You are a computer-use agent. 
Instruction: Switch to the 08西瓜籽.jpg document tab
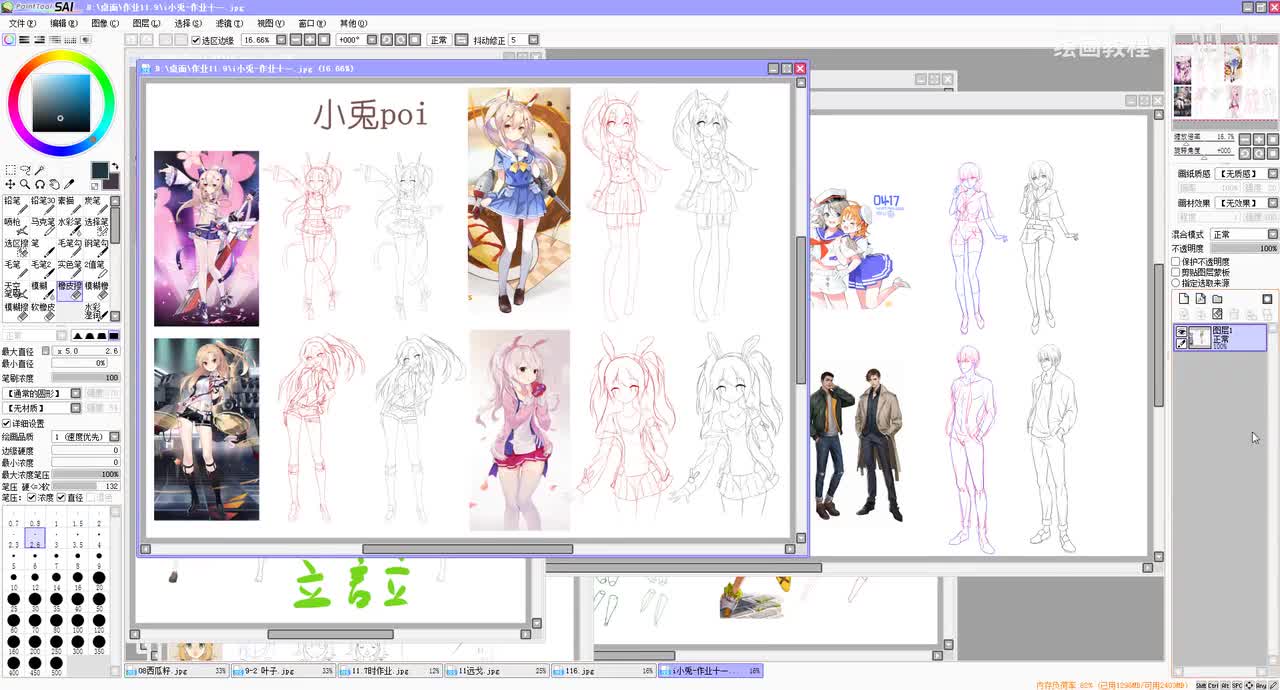click(177, 671)
